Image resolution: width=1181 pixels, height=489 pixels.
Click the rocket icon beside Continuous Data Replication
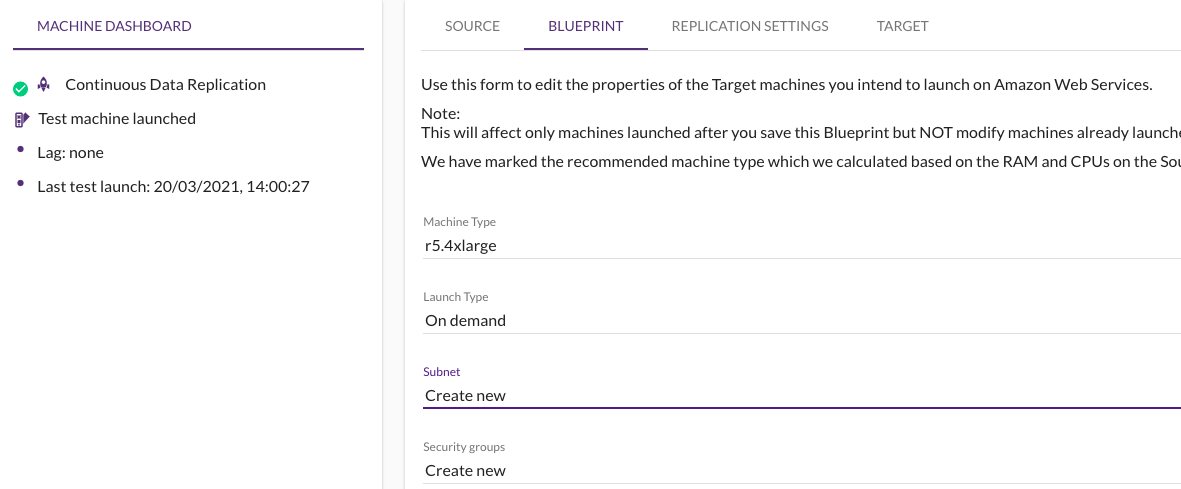pyautogui.click(x=44, y=85)
